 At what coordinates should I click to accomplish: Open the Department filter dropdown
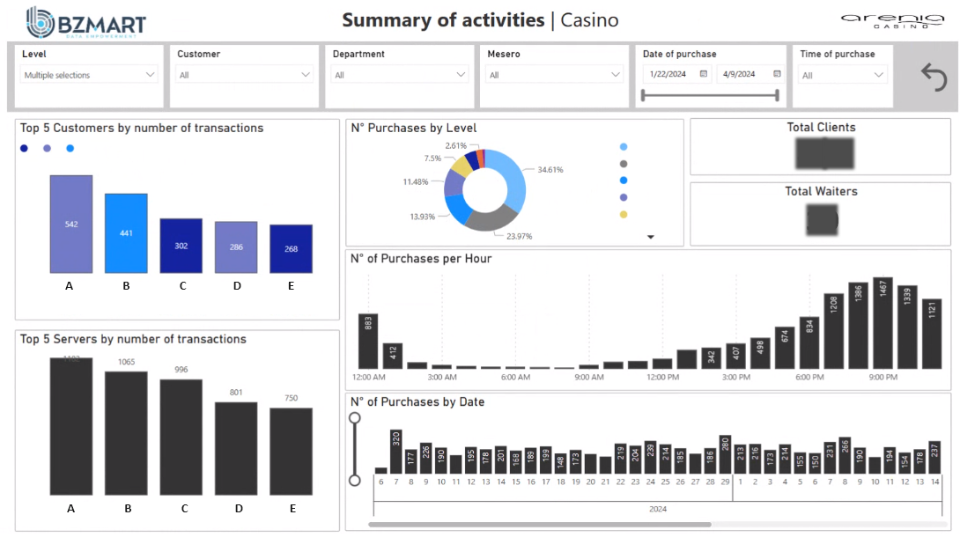399,75
